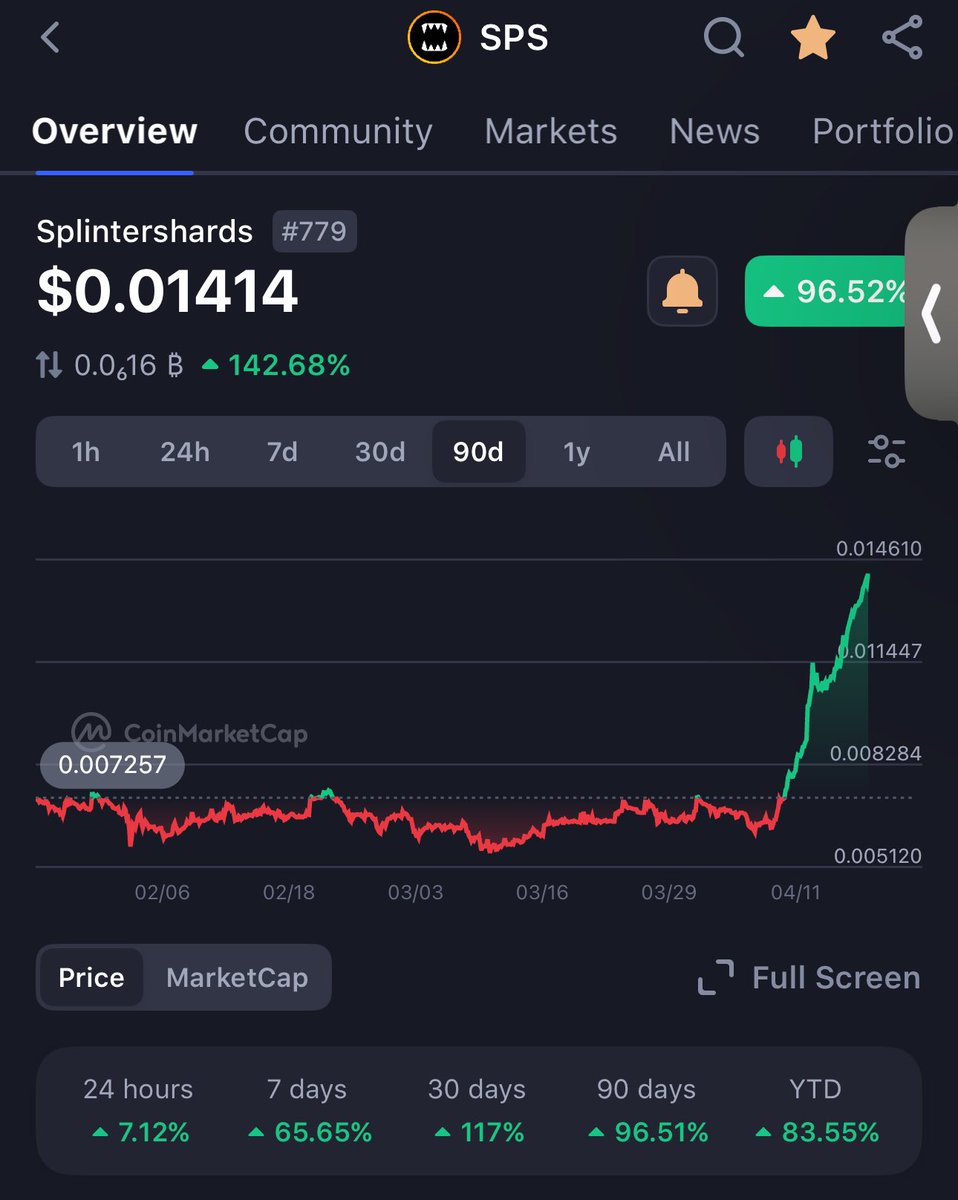Tap the 02/06 date on chart axis
This screenshot has width=958, height=1200.
pyautogui.click(x=162, y=892)
